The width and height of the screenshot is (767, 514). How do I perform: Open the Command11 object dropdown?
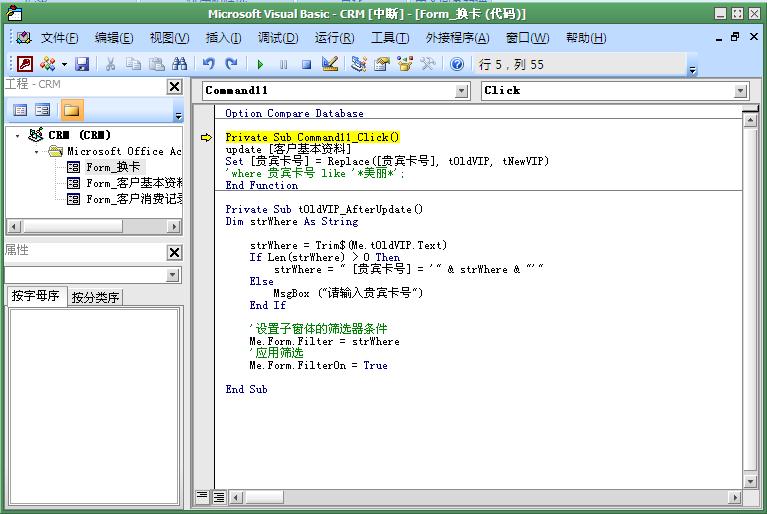click(461, 91)
